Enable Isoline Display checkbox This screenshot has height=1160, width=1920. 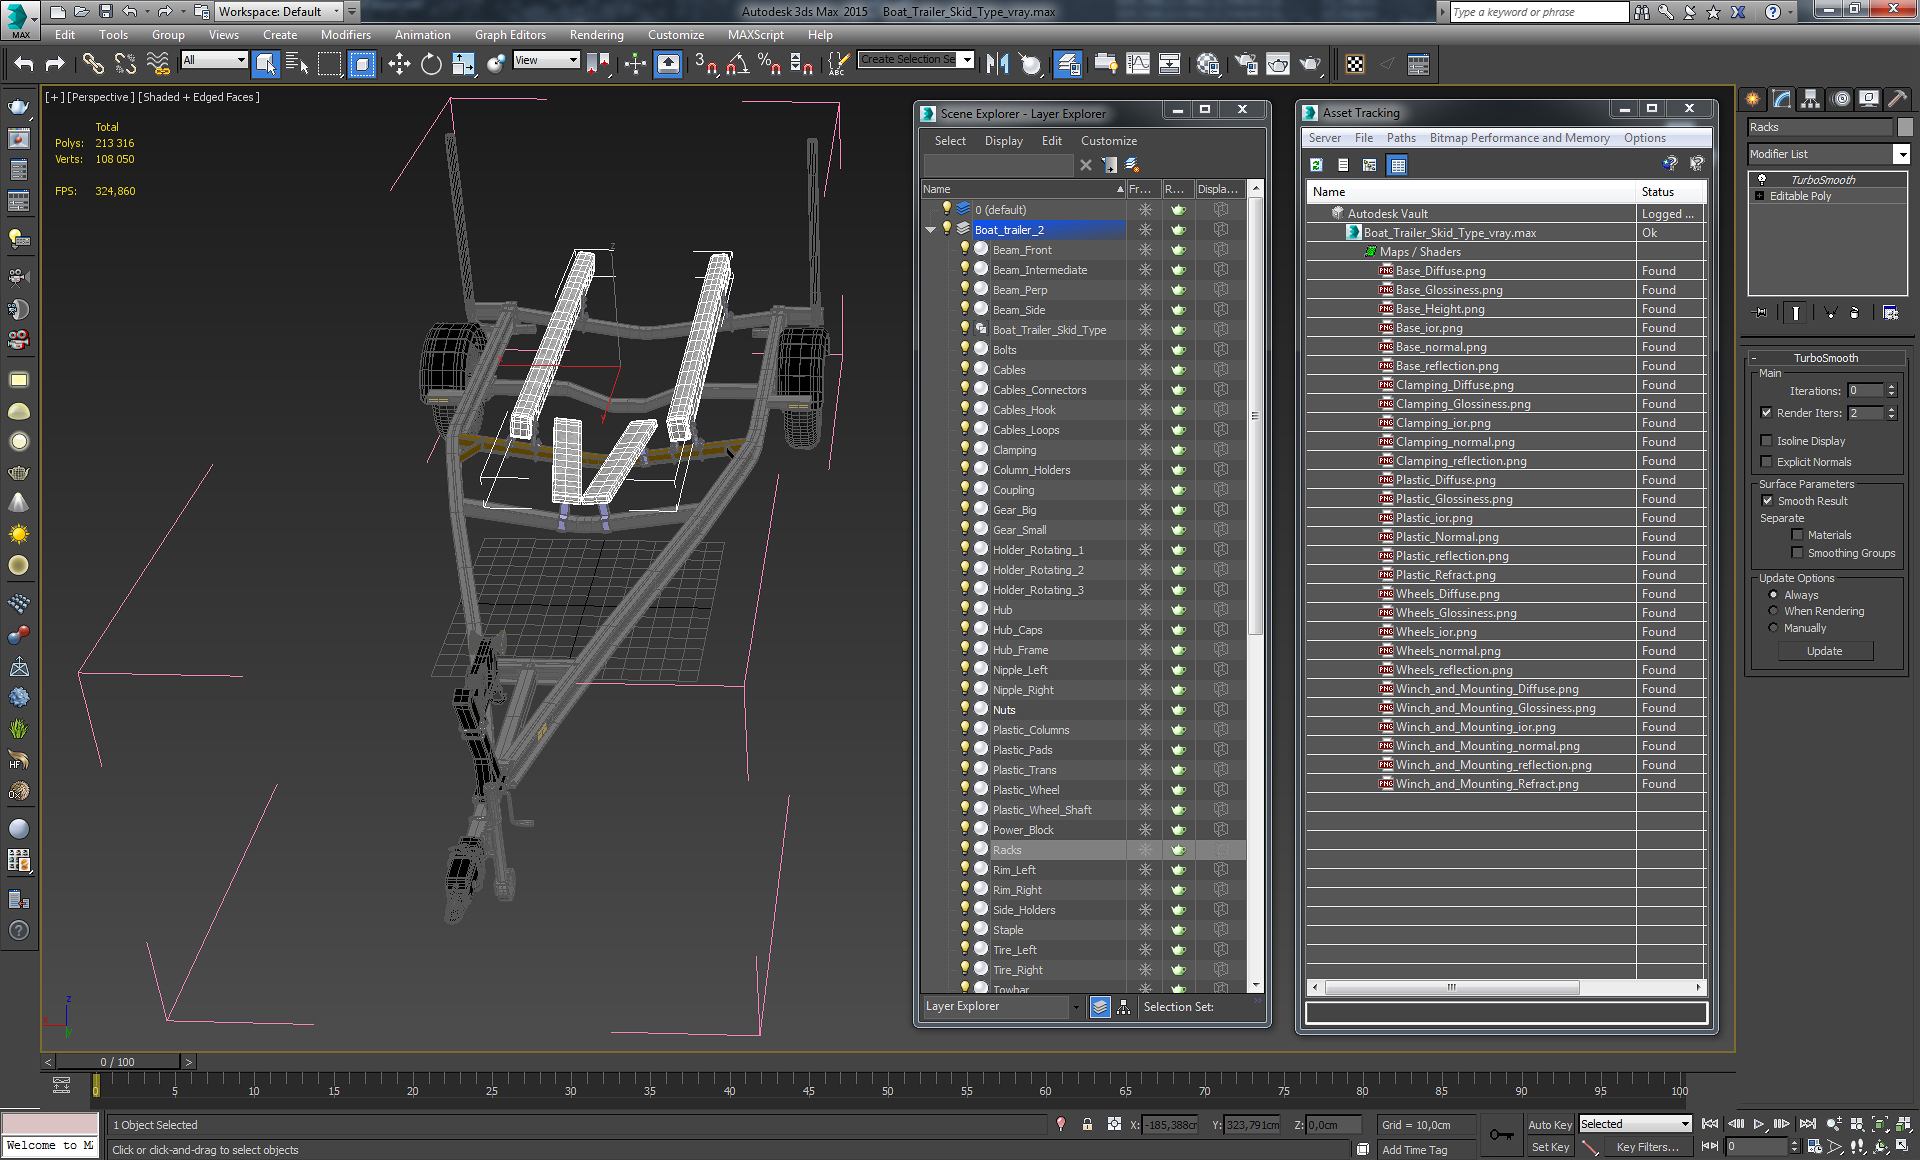[1766, 440]
